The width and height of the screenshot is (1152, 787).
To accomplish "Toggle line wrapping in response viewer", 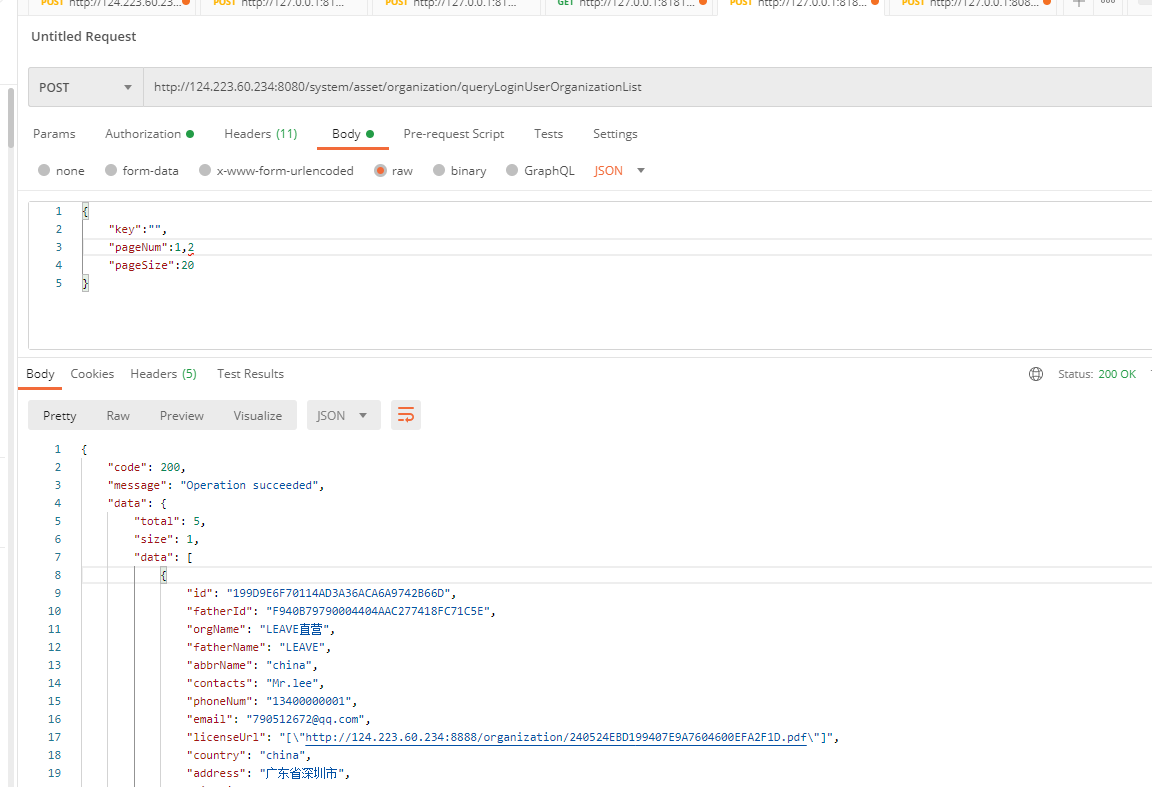I will click(405, 416).
